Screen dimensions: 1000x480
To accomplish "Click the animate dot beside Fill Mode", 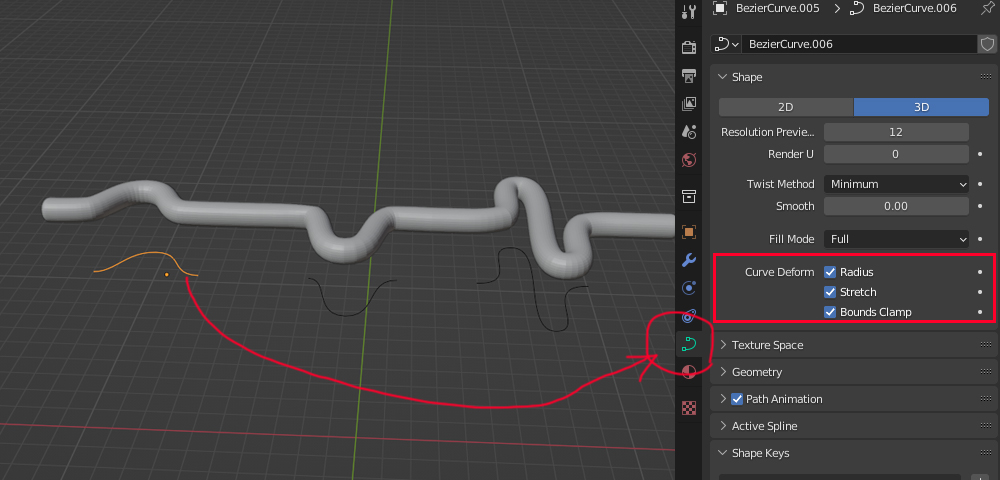I will pyautogui.click(x=980, y=239).
